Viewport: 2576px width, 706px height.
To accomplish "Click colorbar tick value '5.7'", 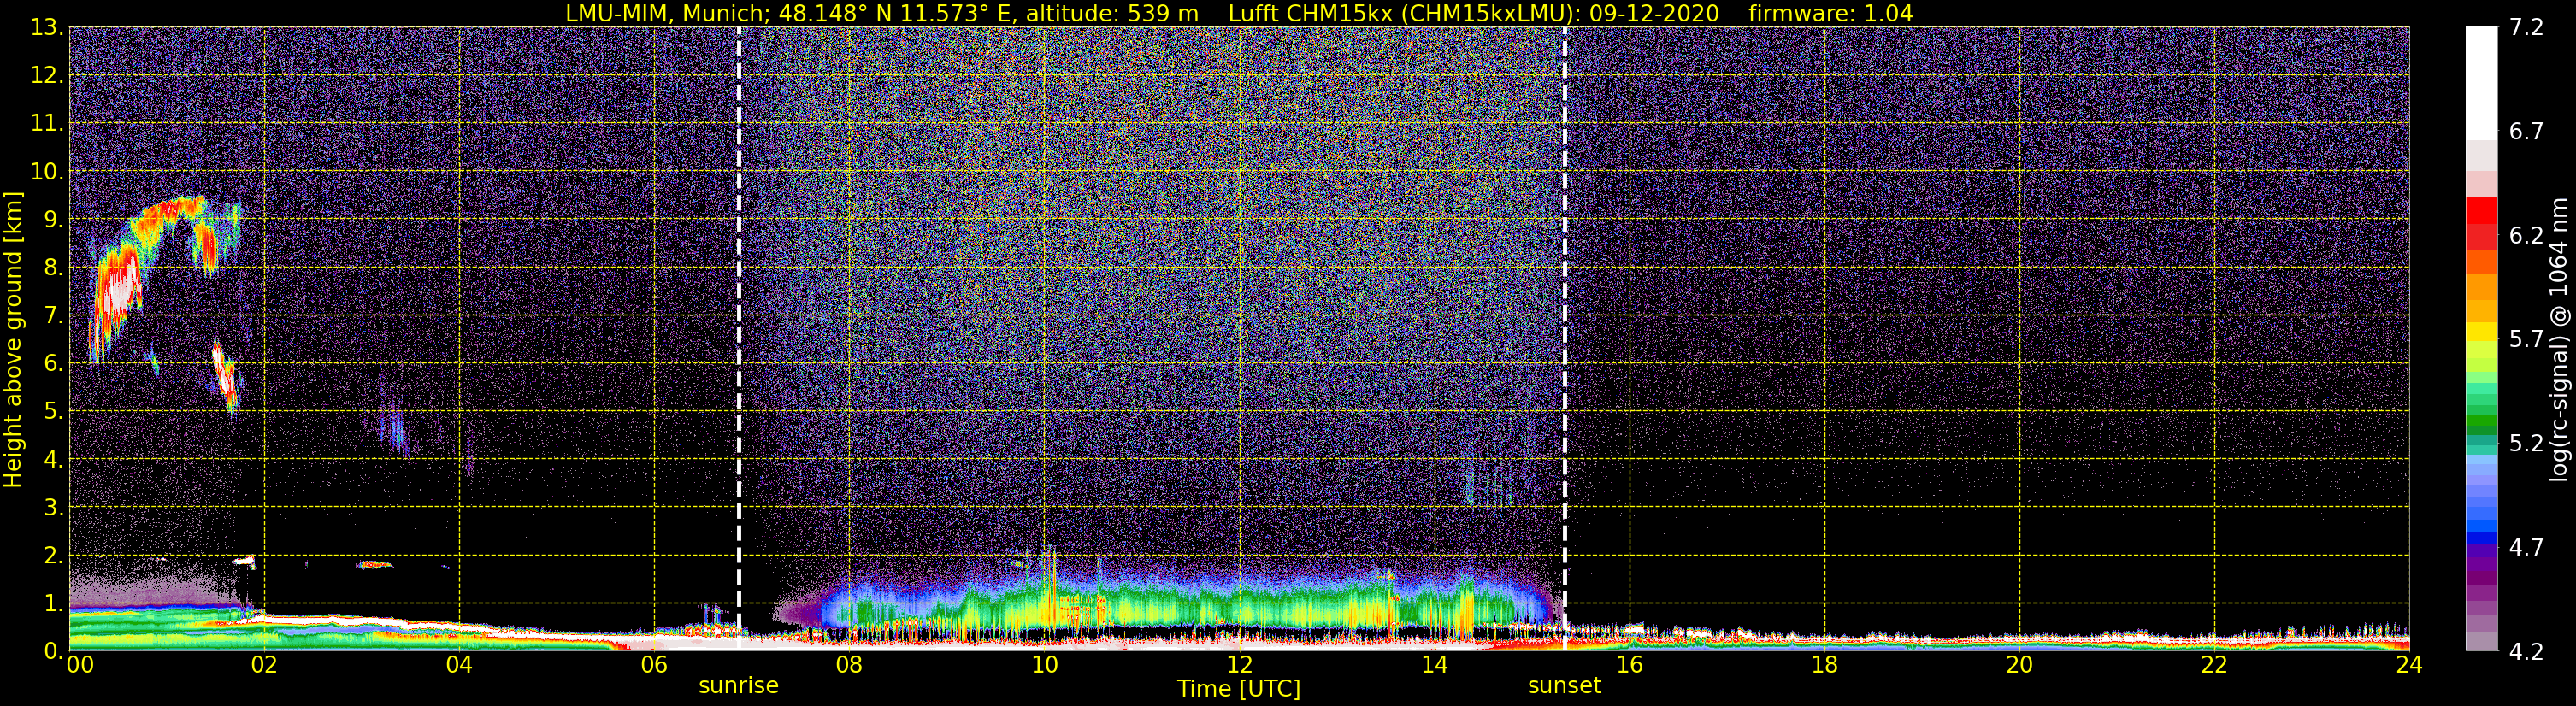I will tap(2526, 340).
